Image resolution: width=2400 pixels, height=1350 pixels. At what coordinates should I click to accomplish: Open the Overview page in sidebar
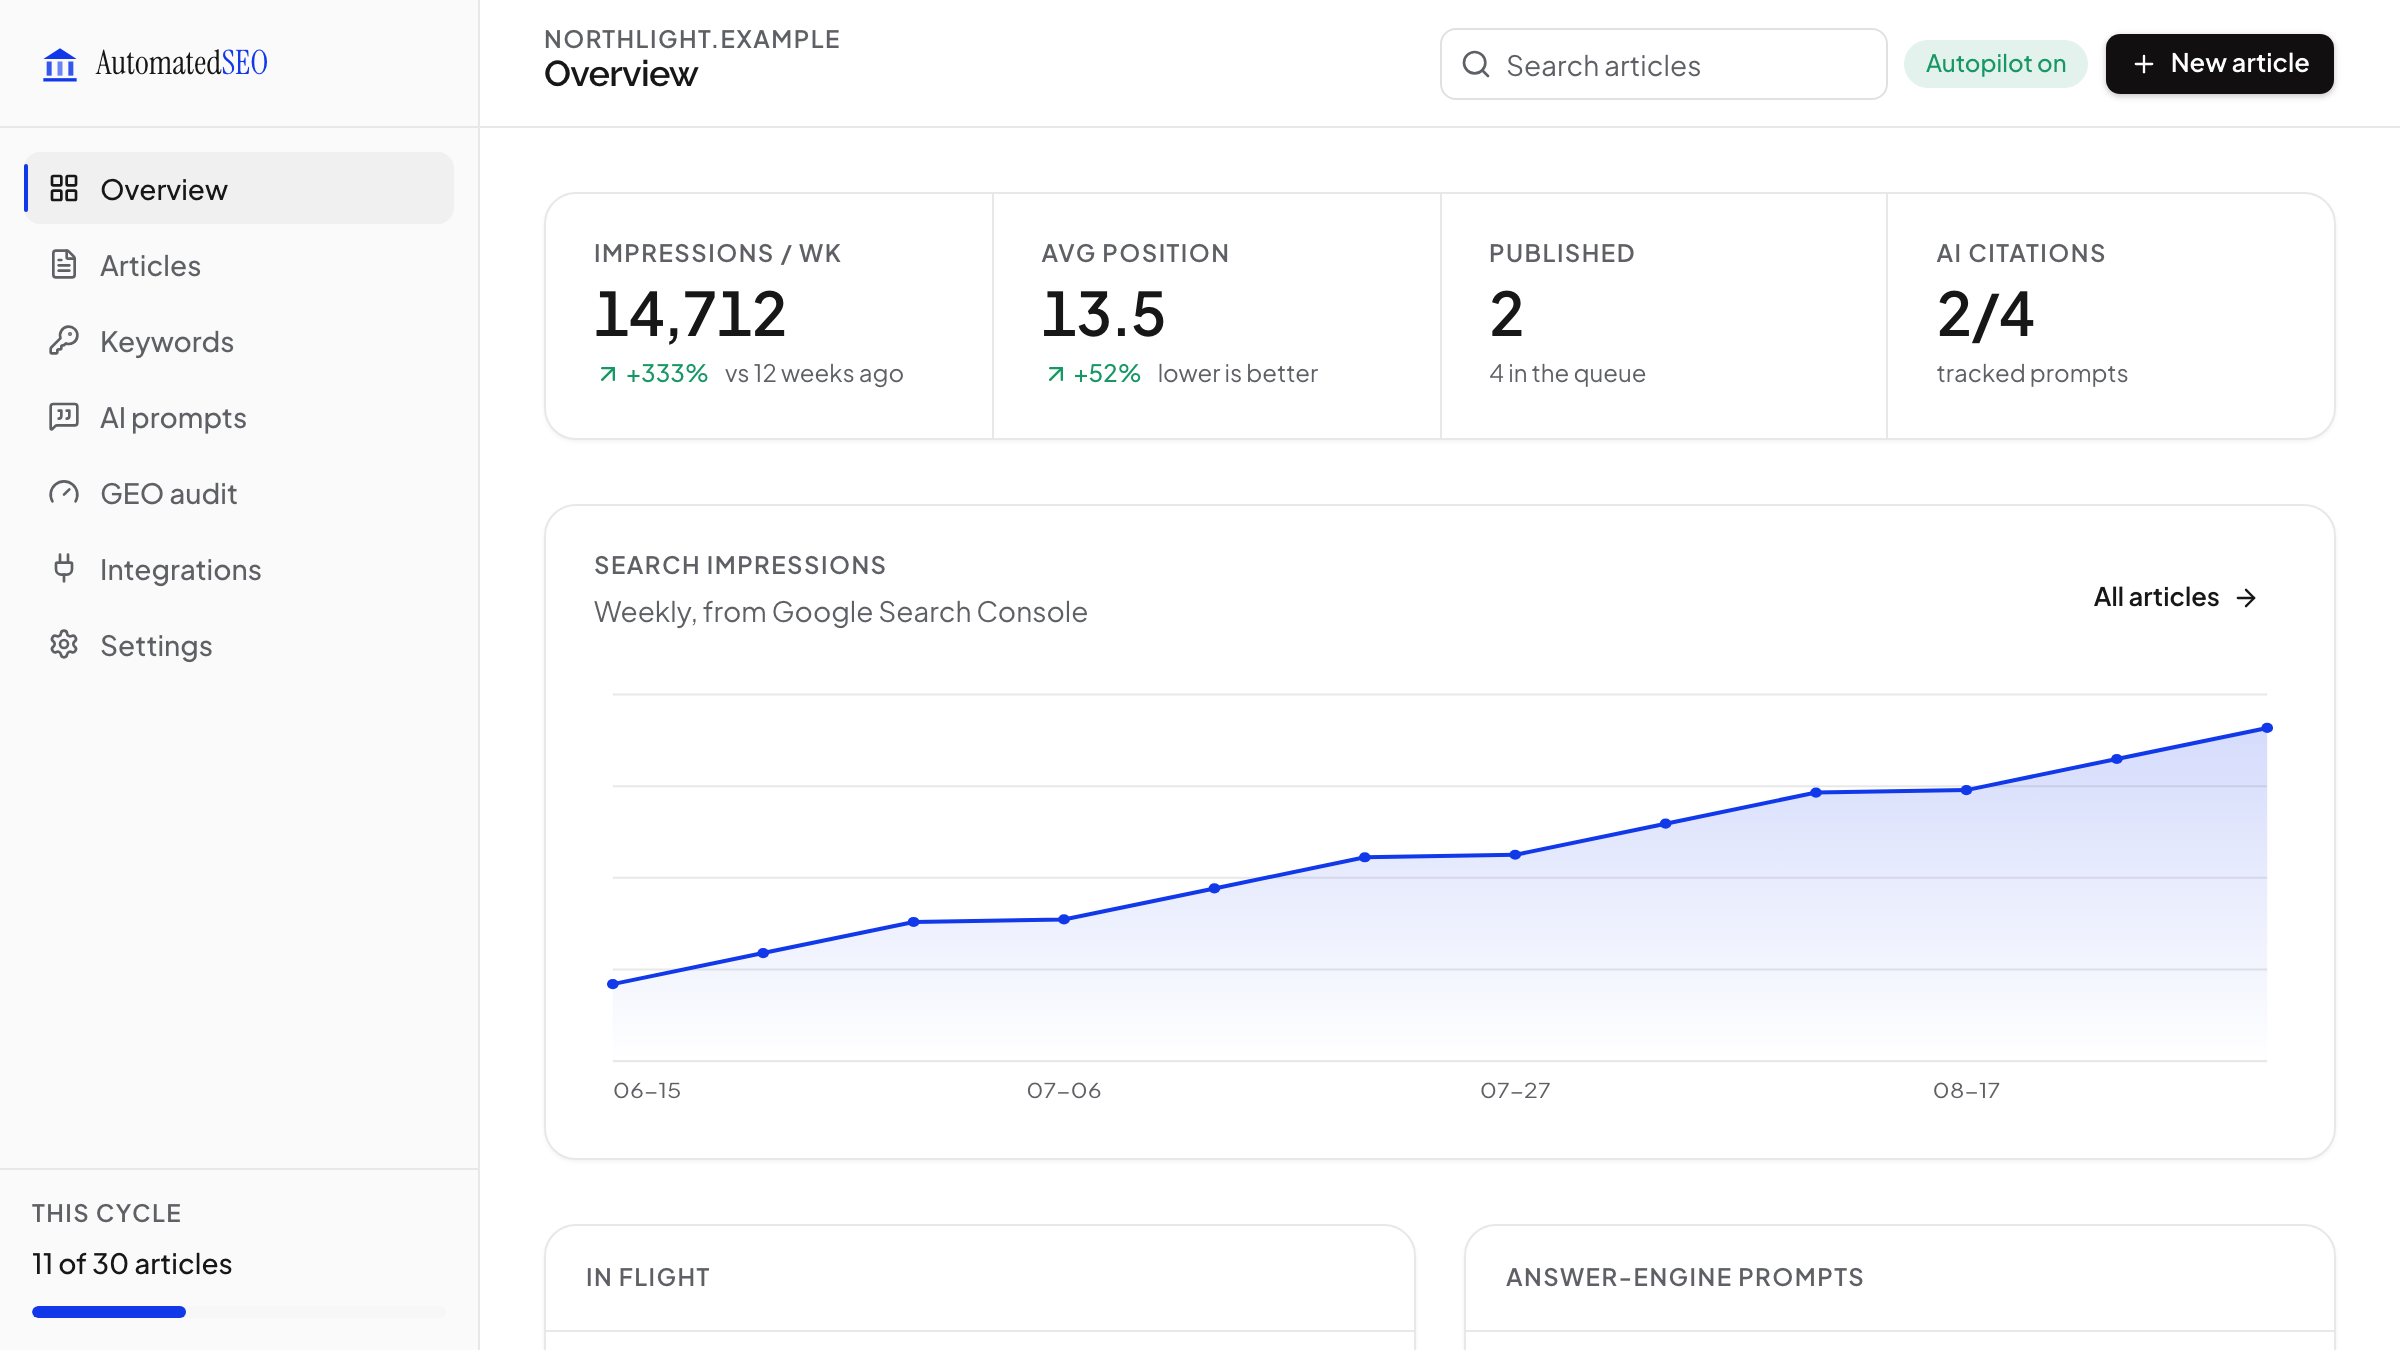pos(239,188)
